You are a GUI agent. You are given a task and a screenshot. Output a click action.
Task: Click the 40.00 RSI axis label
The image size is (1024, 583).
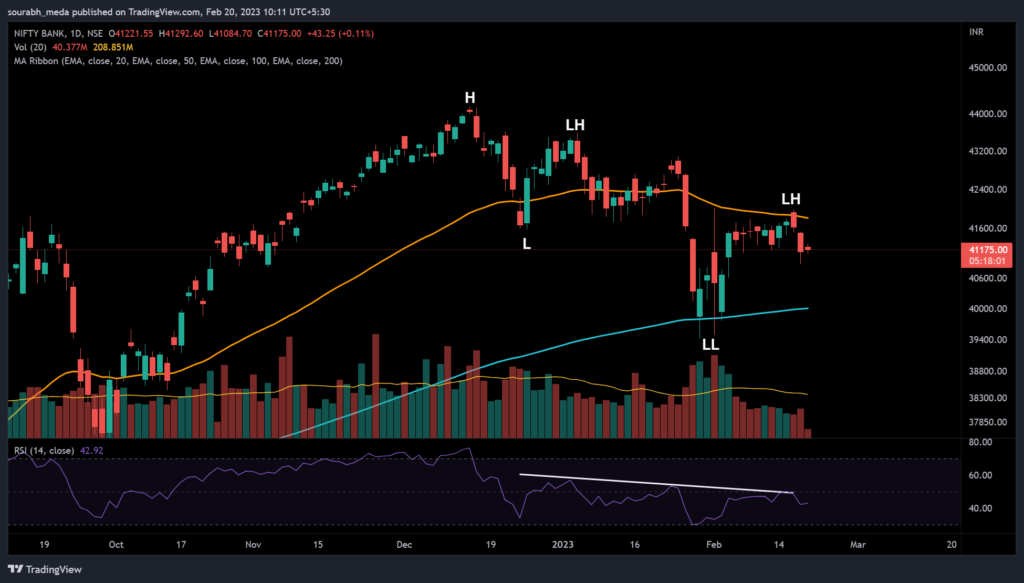982,509
